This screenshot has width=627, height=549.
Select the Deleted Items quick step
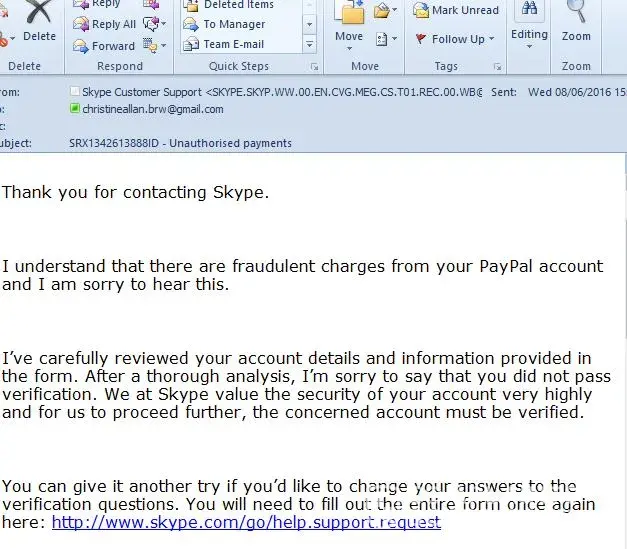[238, 5]
